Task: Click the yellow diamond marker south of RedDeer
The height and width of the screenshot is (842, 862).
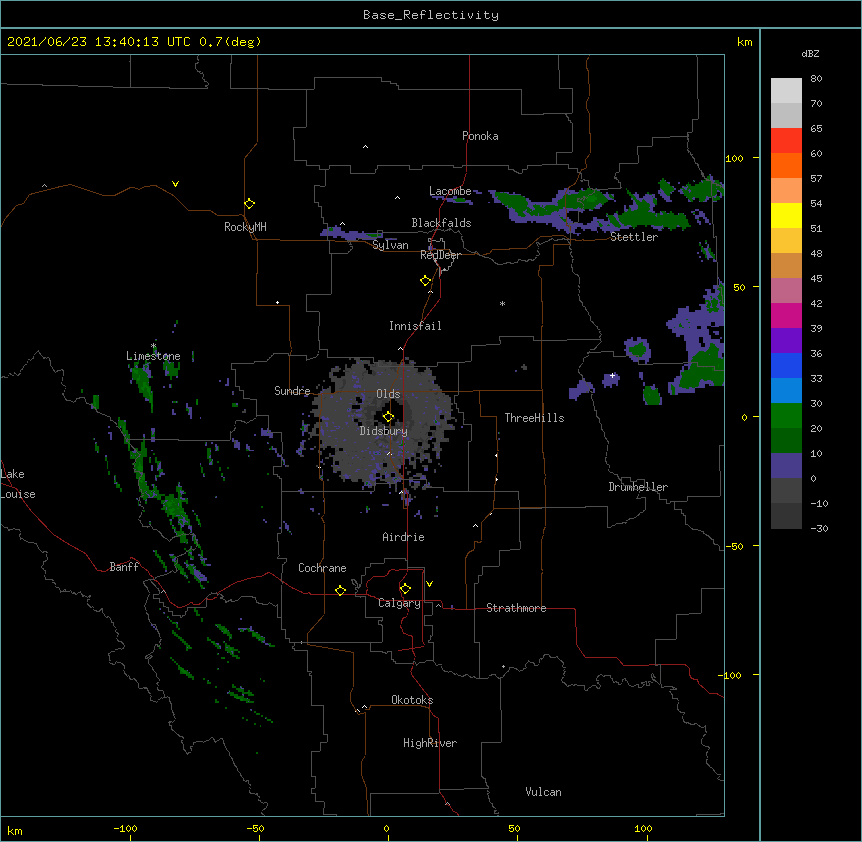Action: click(425, 281)
